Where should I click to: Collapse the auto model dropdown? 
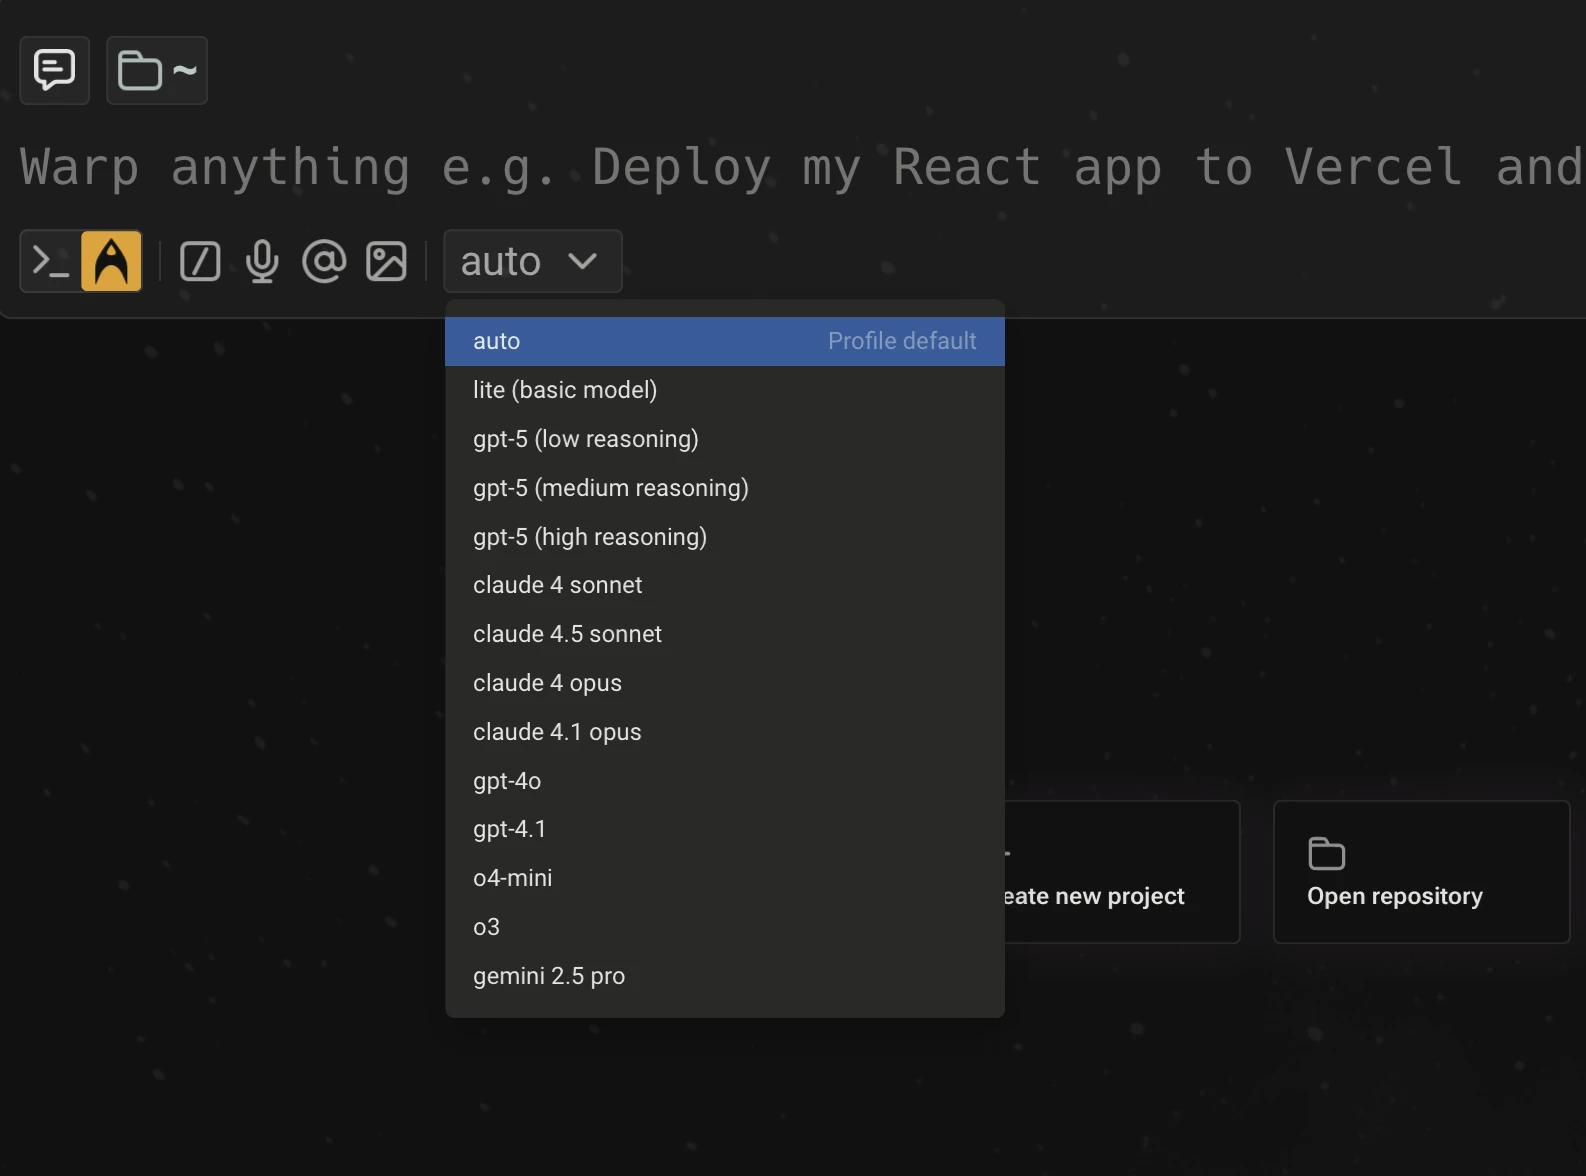pos(532,261)
